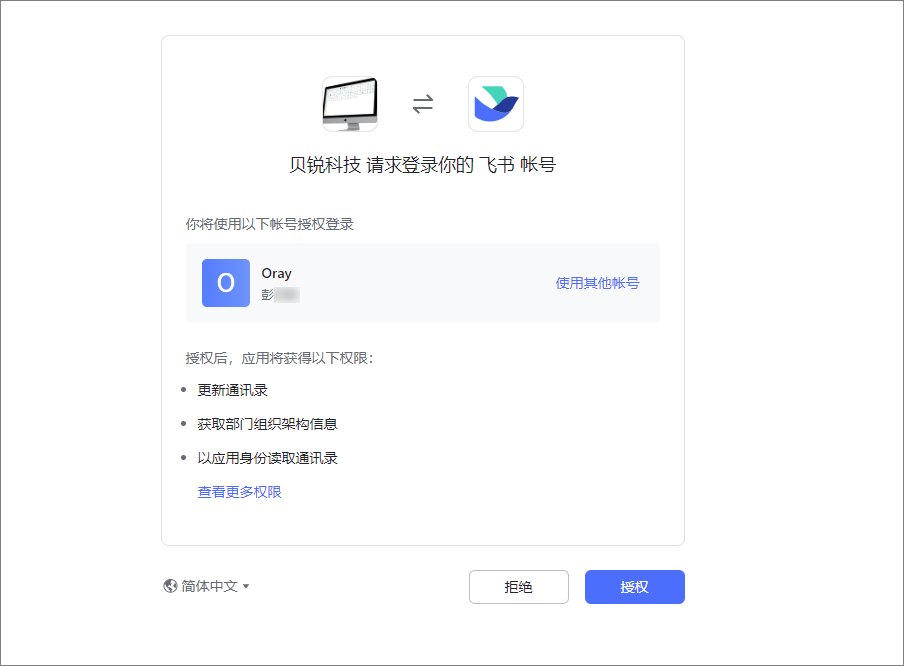Screen dimensions: 904x666
Task: Click the 拒绝 reject button
Action: pos(519,587)
